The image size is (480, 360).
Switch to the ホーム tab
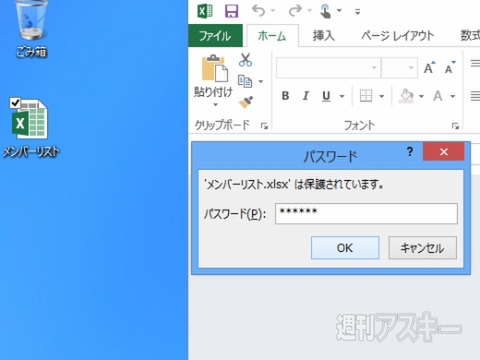[272, 36]
